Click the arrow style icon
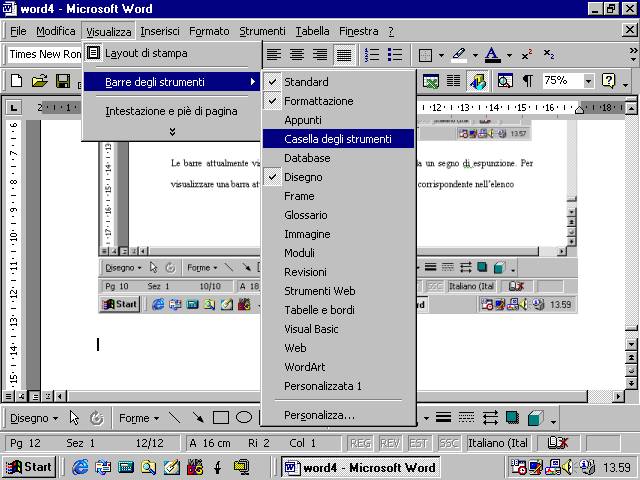This screenshot has height=480, width=640. point(489,418)
